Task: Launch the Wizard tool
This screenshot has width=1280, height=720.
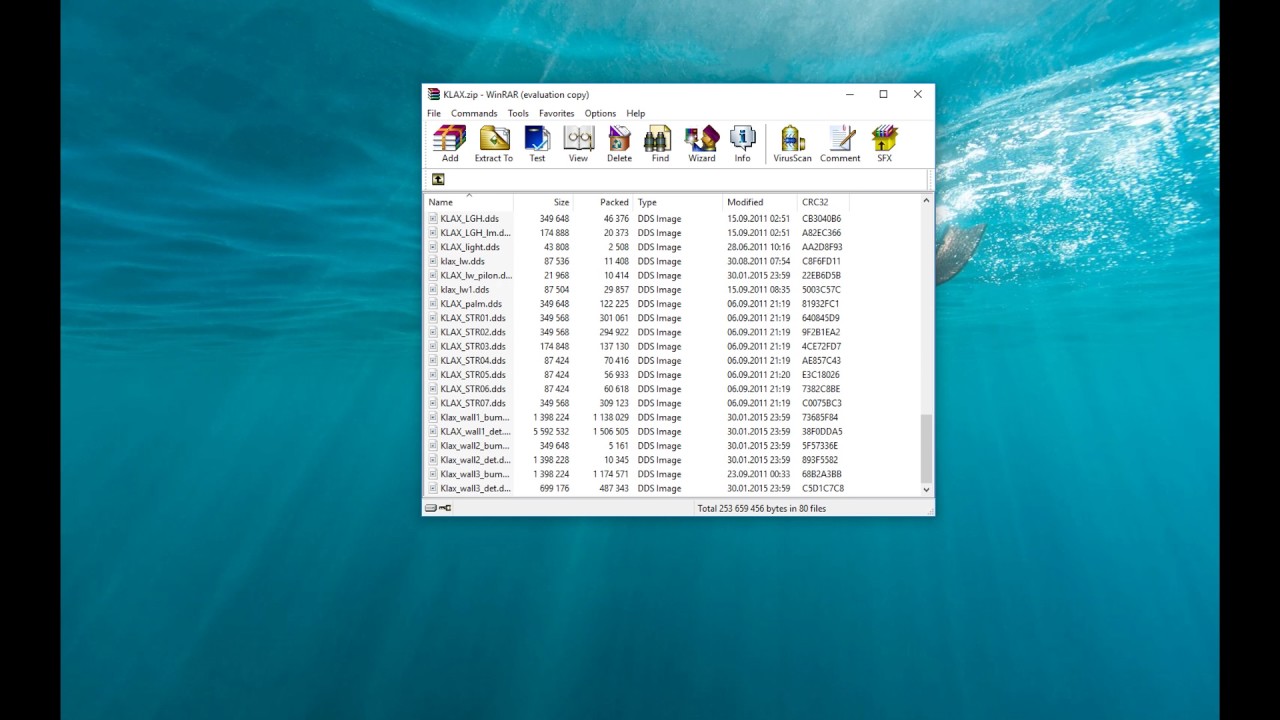Action: [x=702, y=143]
